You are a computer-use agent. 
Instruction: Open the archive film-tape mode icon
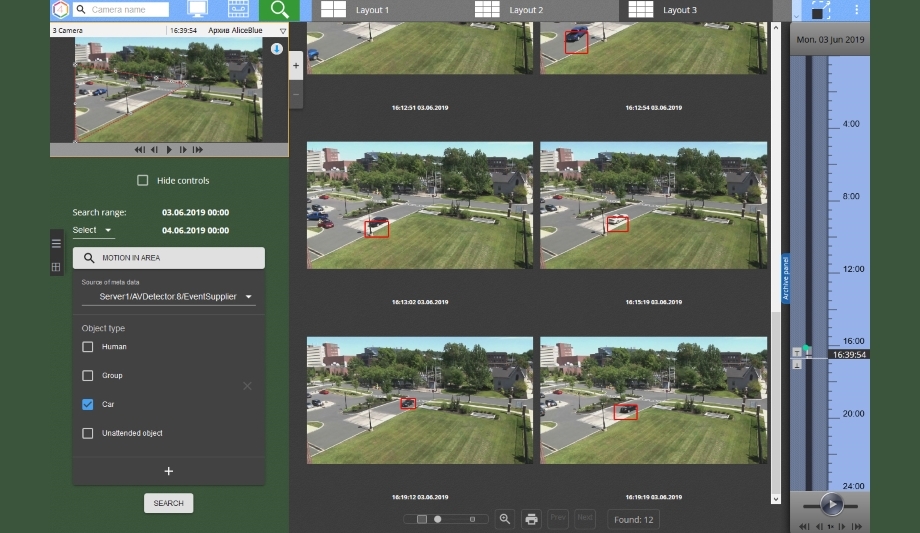click(238, 9)
